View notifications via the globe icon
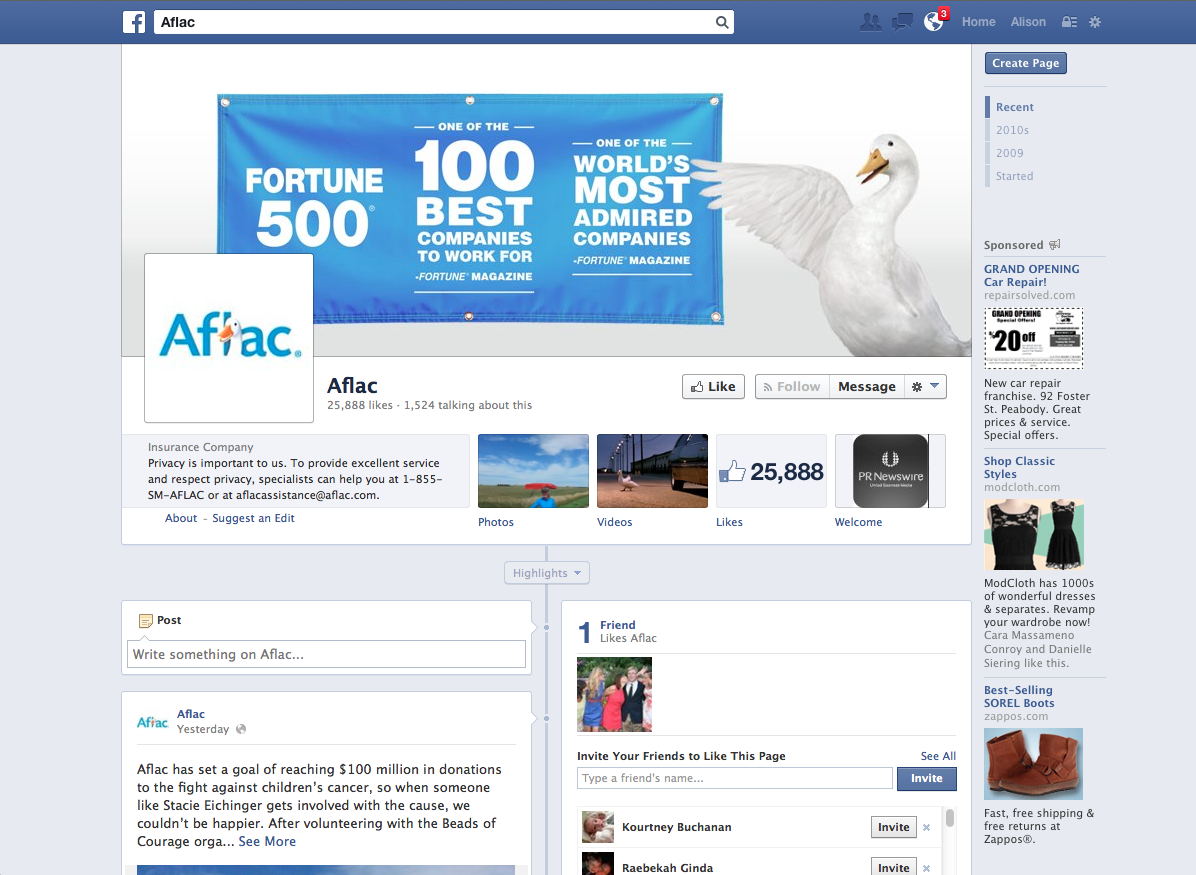 click(932, 21)
